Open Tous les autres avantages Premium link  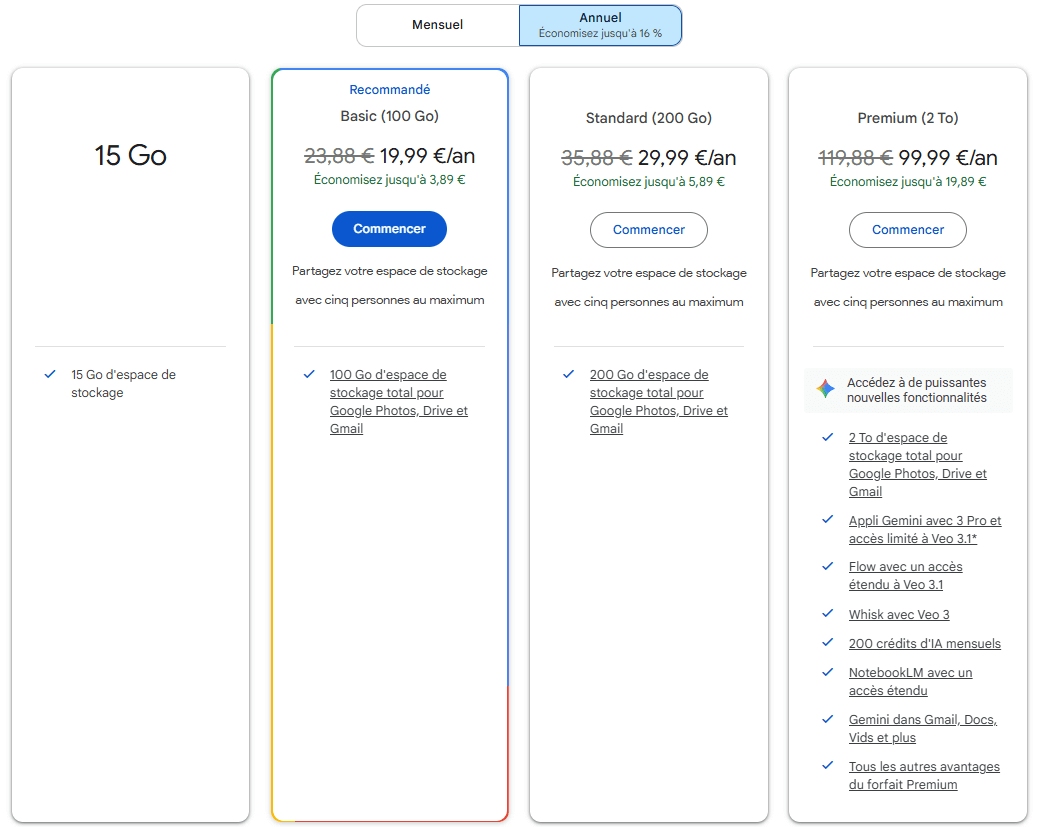[x=924, y=776]
